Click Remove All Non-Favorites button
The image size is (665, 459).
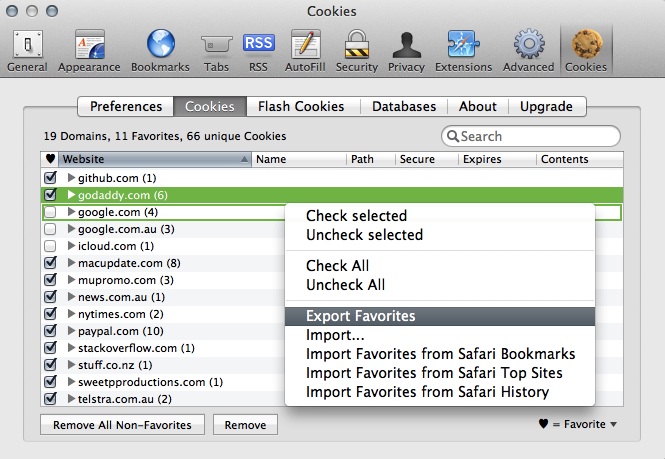[x=123, y=425]
